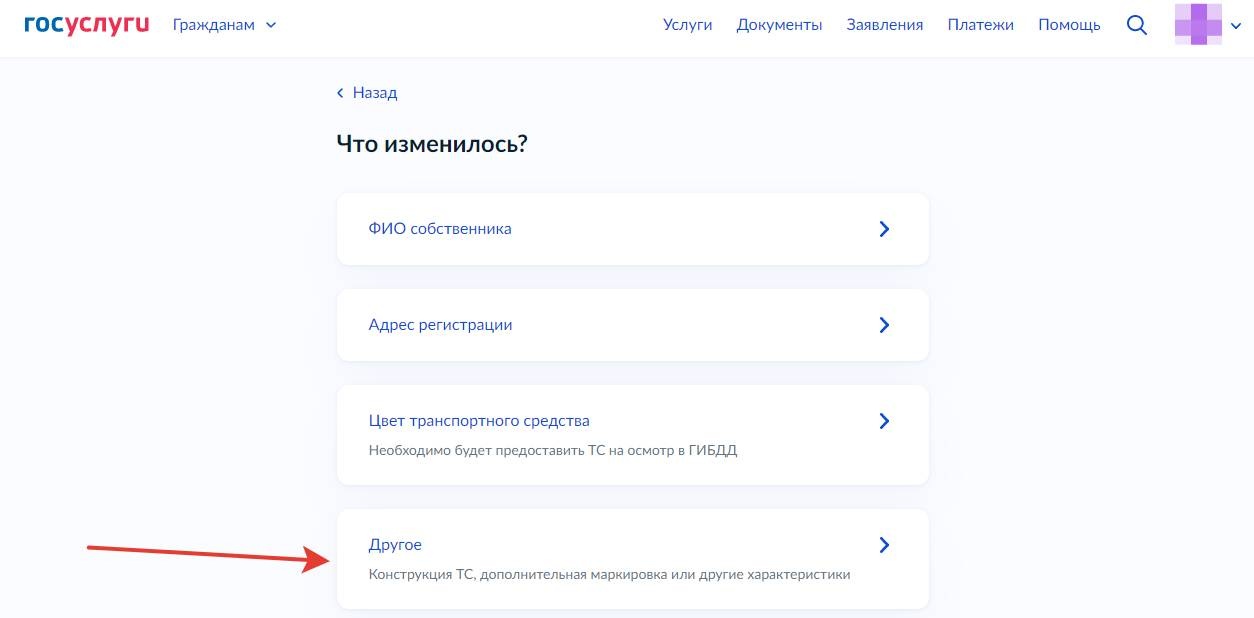Click the chevron on the Цвет транспортного средства card

click(x=884, y=420)
